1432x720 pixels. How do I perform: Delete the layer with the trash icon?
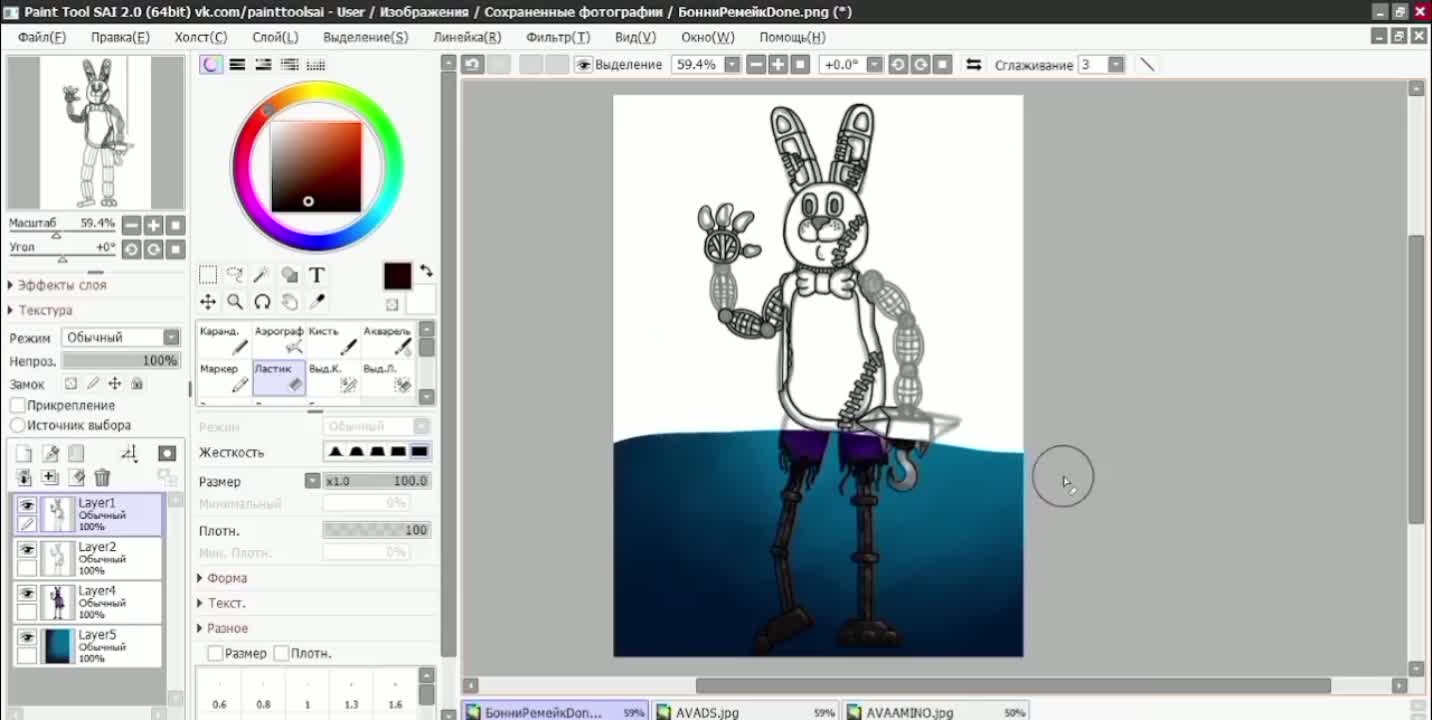tap(102, 478)
